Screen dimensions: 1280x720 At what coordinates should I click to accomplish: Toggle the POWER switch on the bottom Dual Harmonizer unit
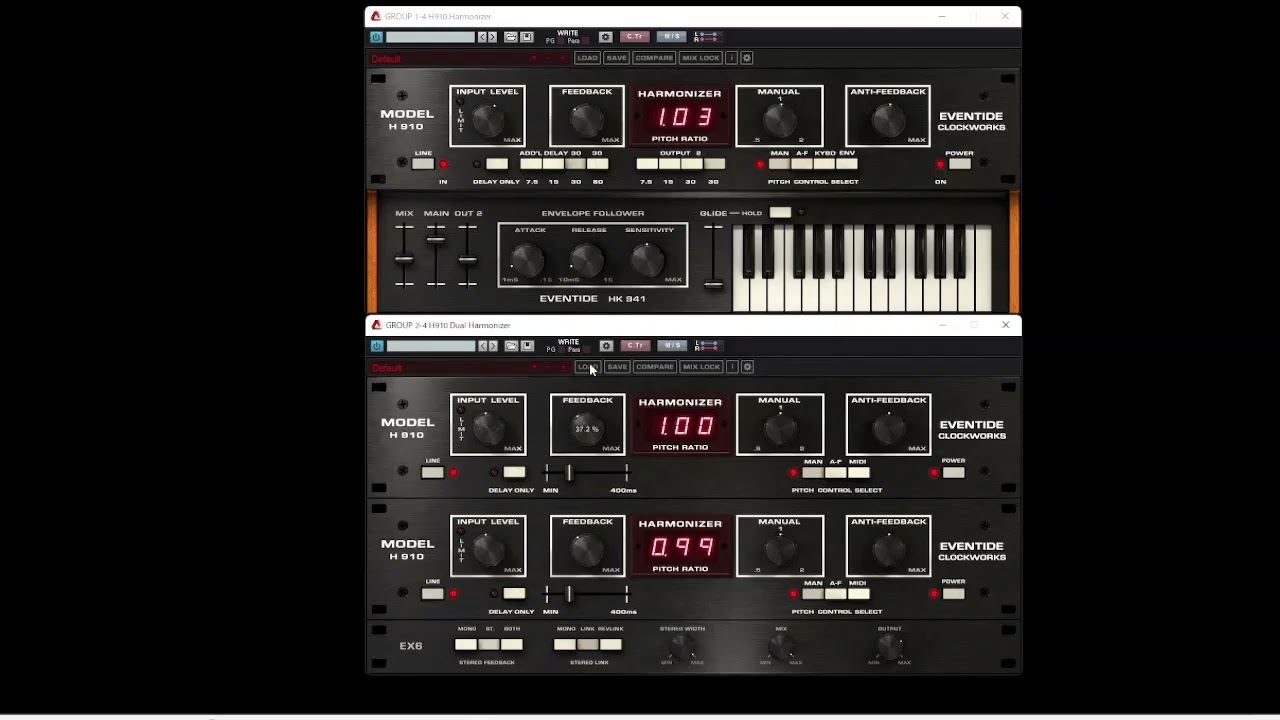click(953, 594)
